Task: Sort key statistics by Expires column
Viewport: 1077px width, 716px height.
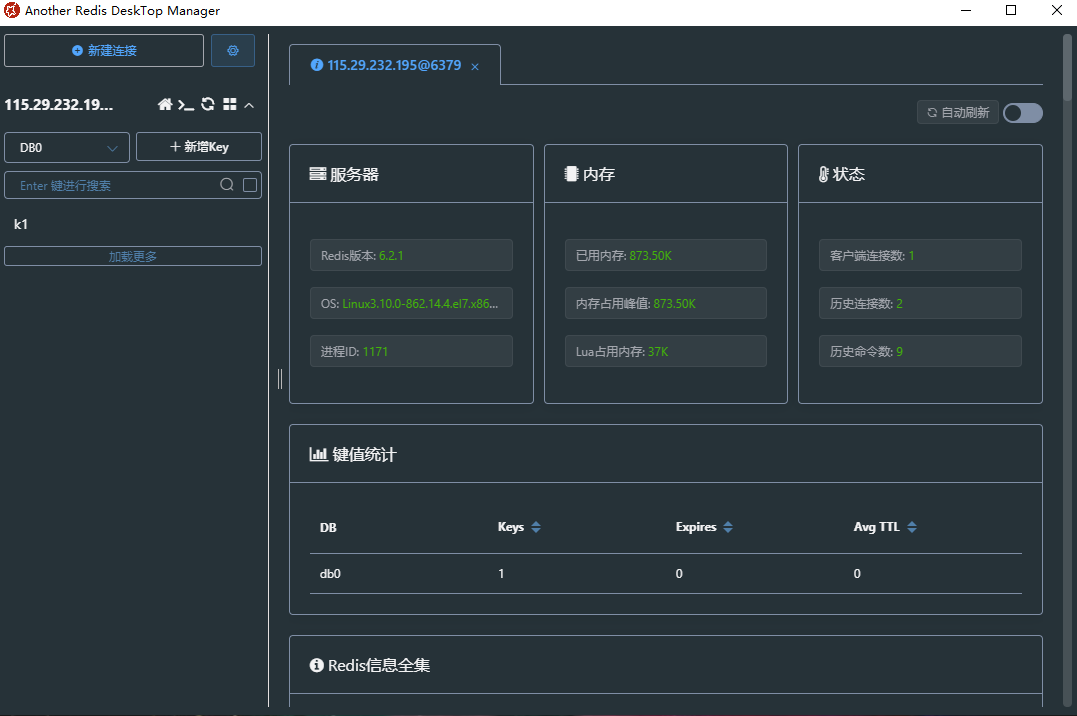Action: pyautogui.click(x=728, y=527)
